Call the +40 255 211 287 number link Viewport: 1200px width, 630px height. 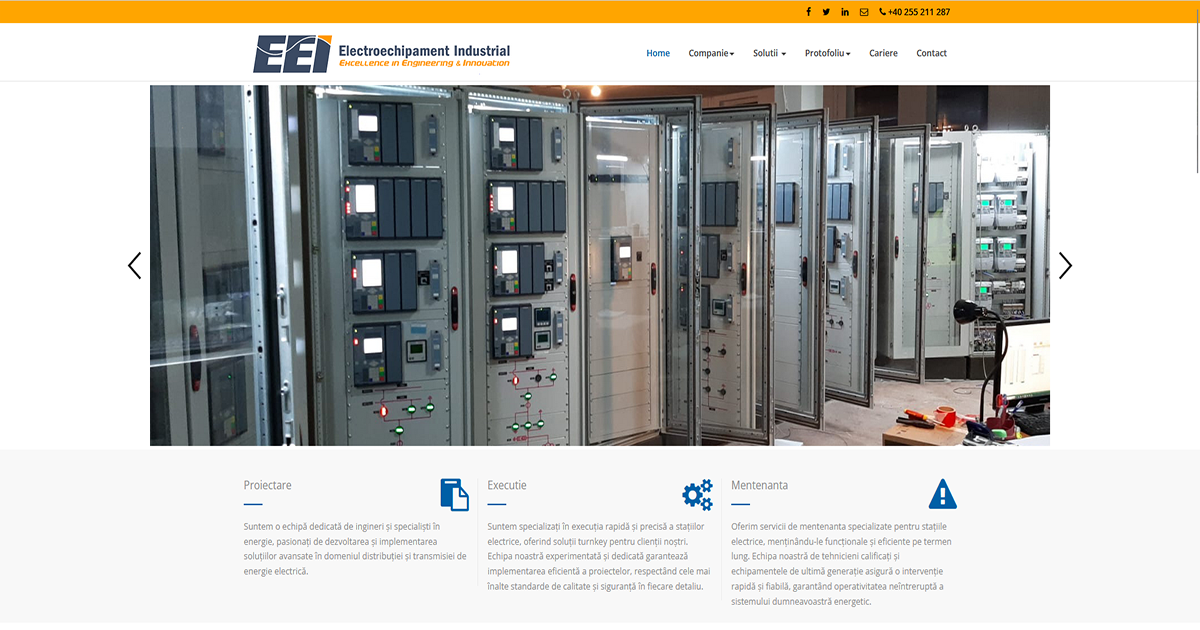pos(918,11)
